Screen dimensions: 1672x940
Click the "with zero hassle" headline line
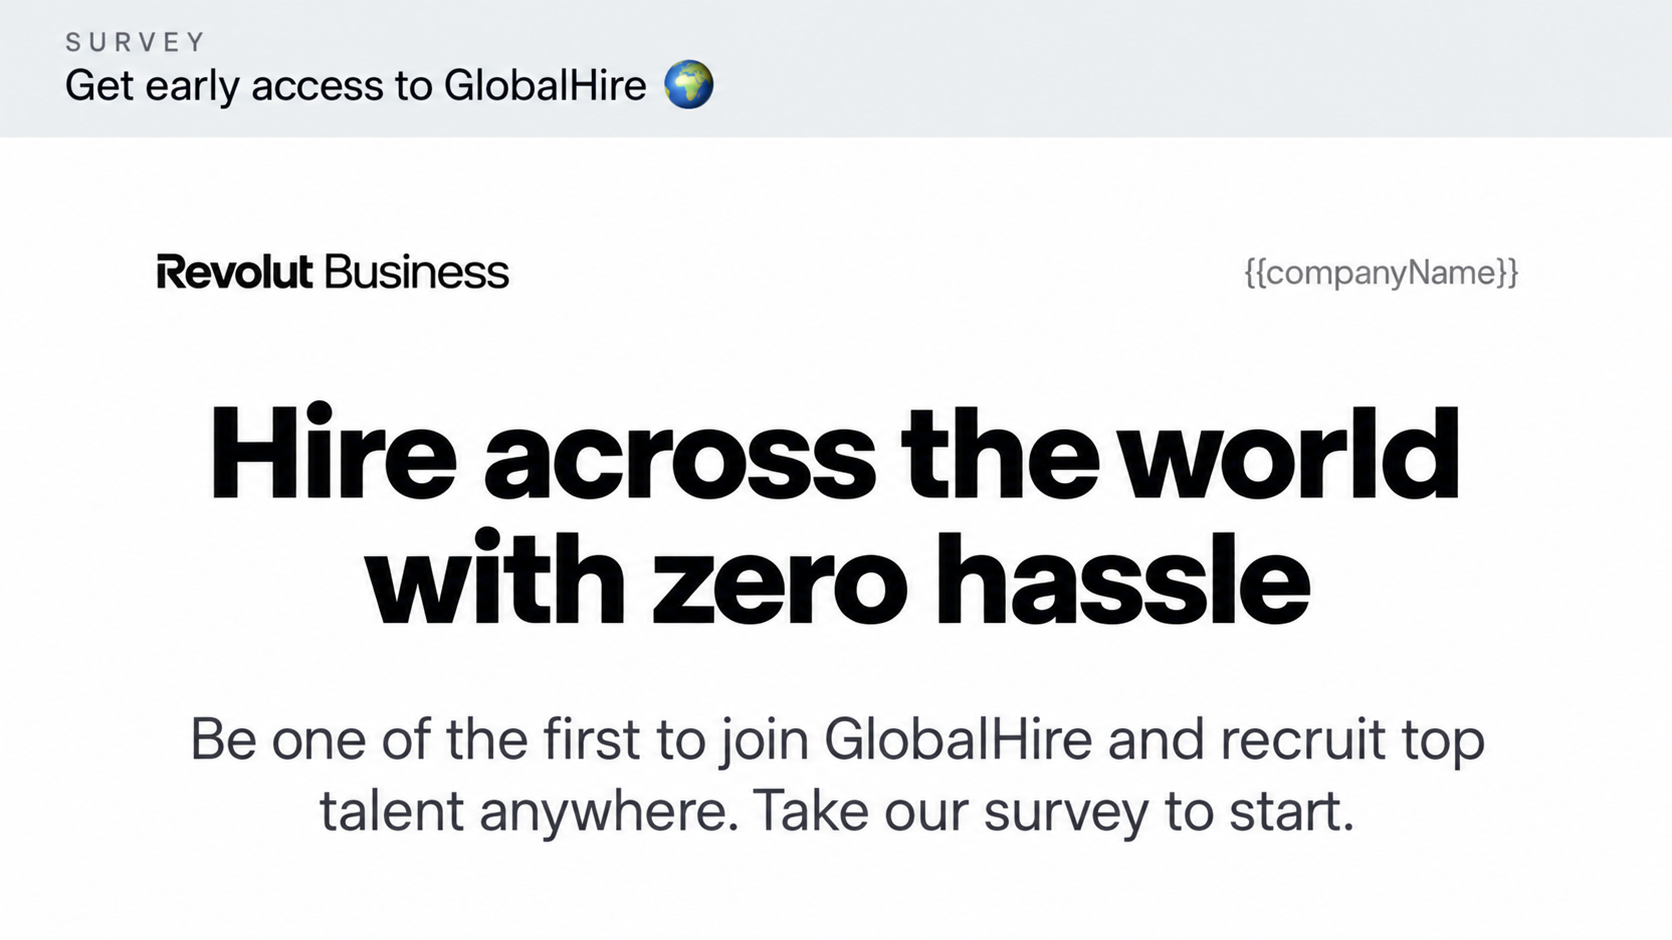[x=837, y=578]
